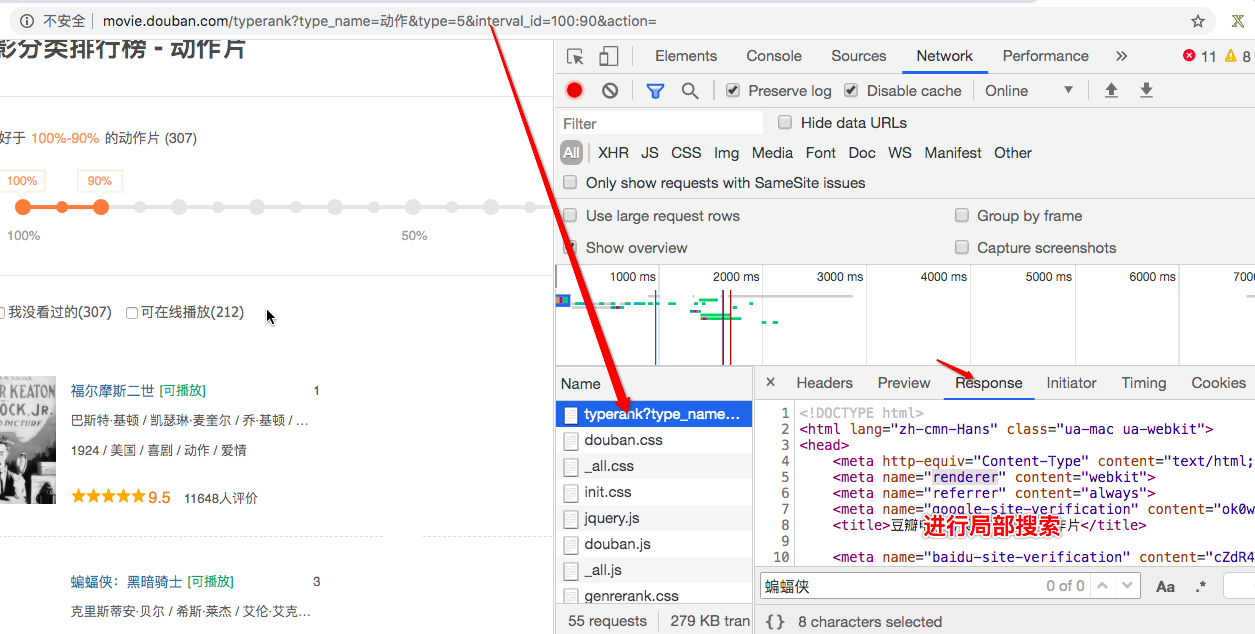The height and width of the screenshot is (634, 1255).
Task: Filter requests by JS type
Action: click(650, 152)
